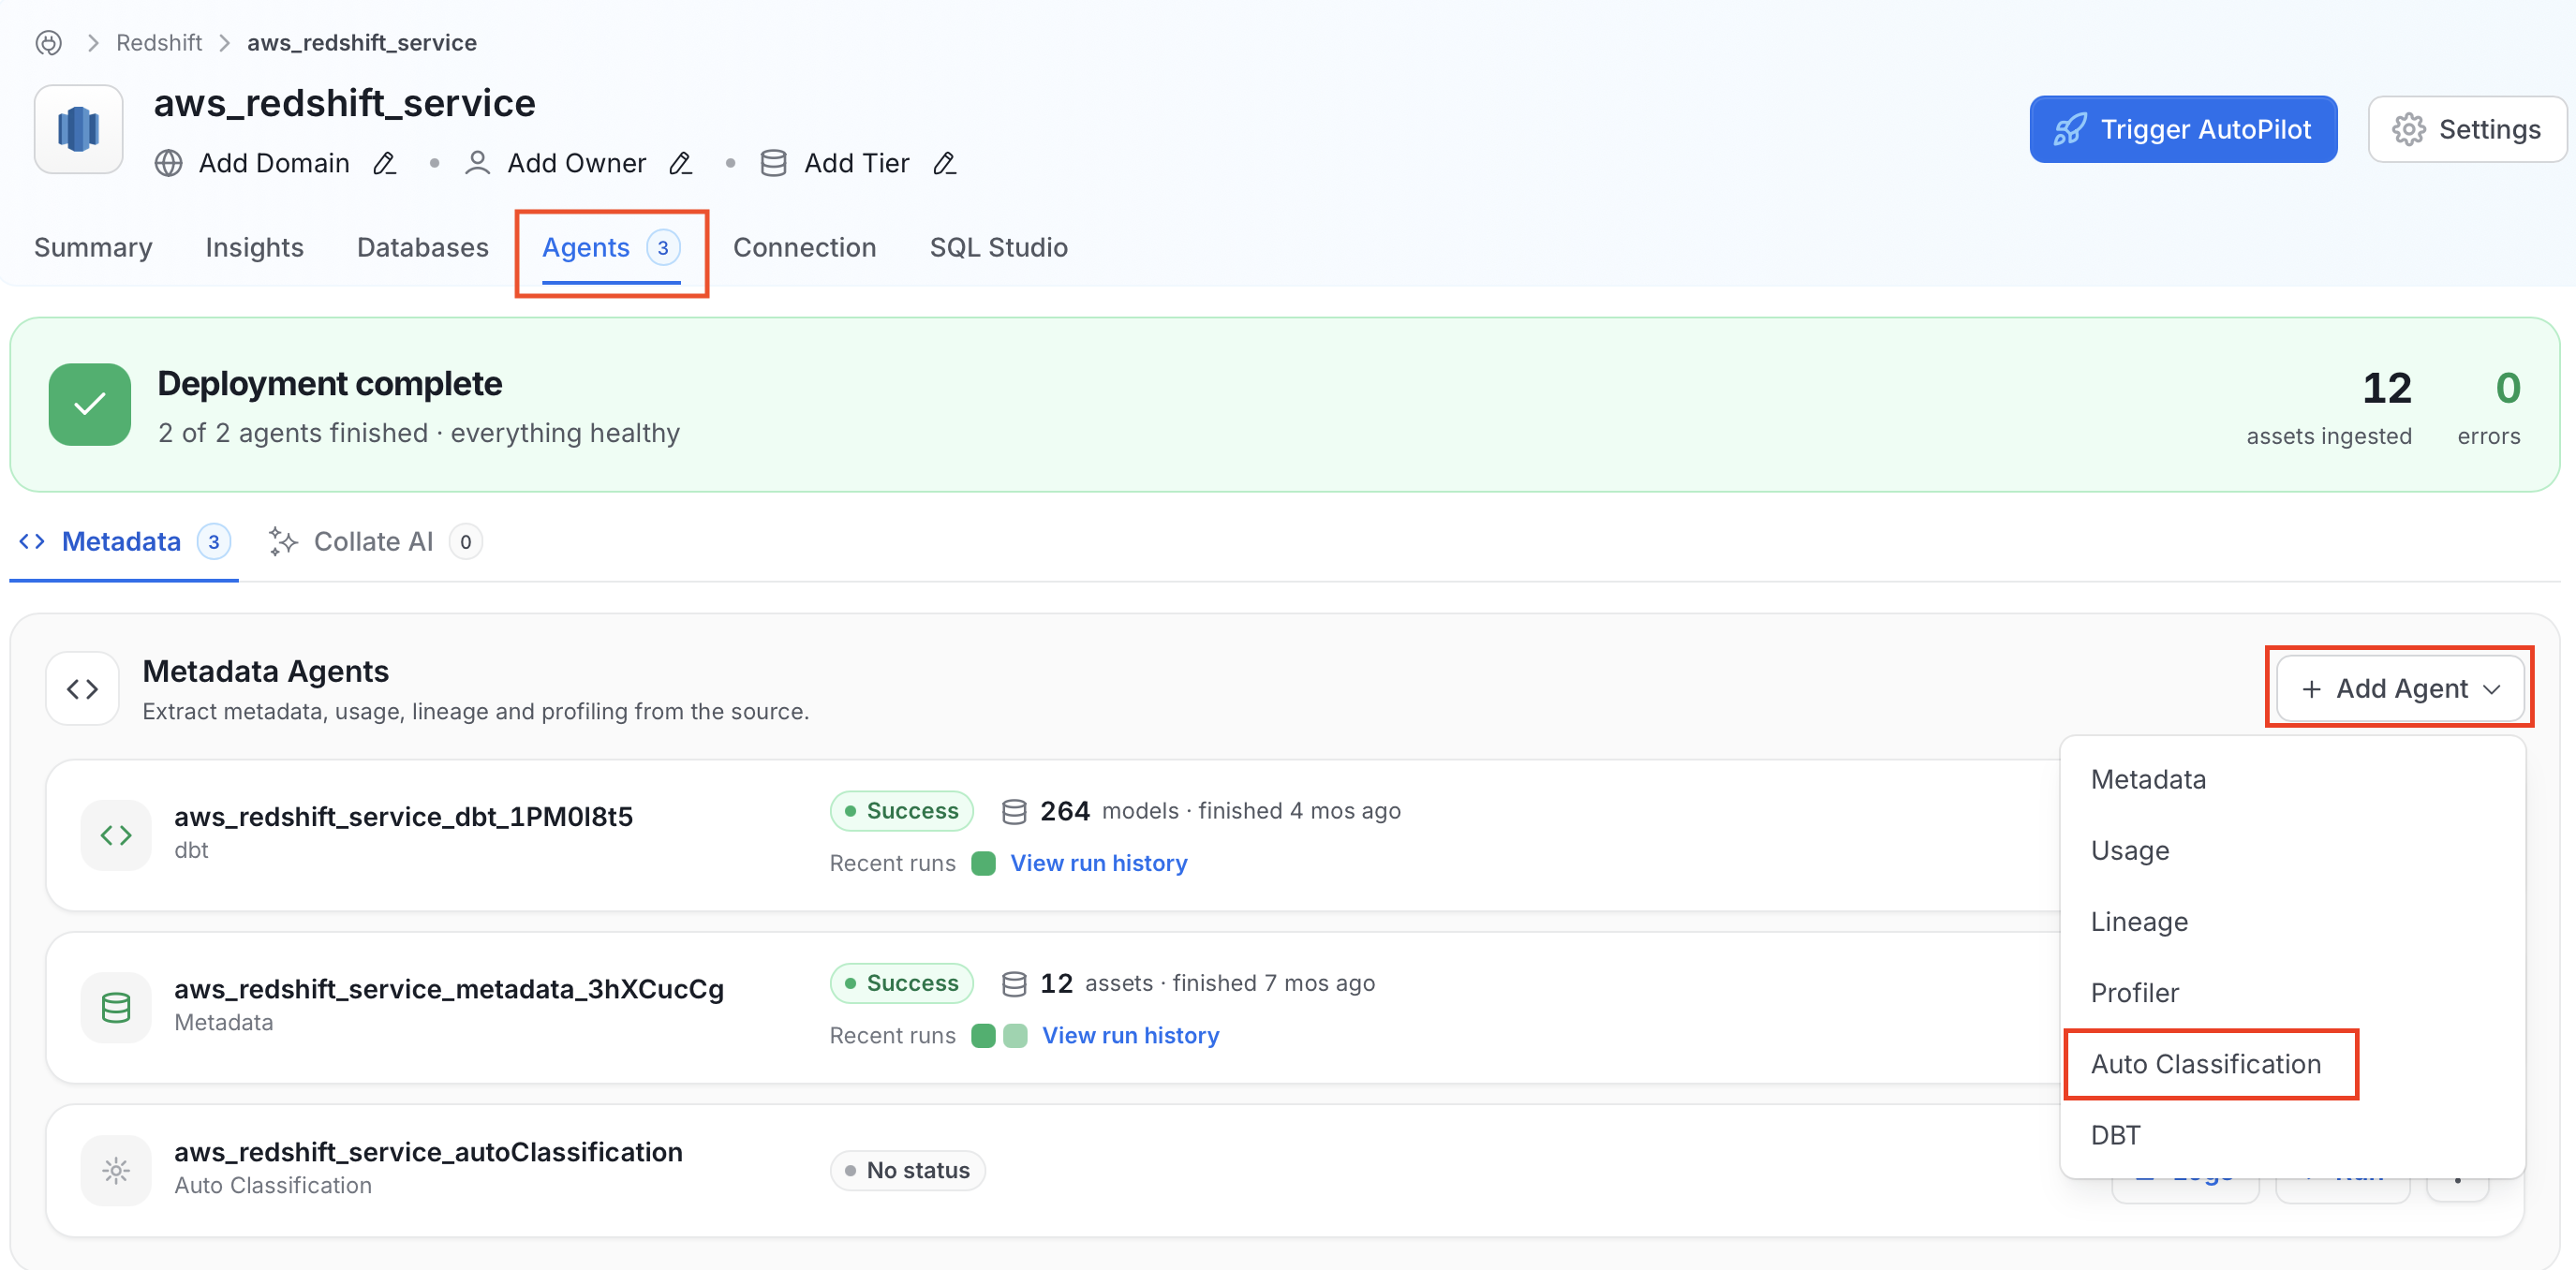Open aws_redshift_service_dbt_1PM0I8t5 agent name
Viewport: 2576px width, 1270px height.
pos(403,816)
